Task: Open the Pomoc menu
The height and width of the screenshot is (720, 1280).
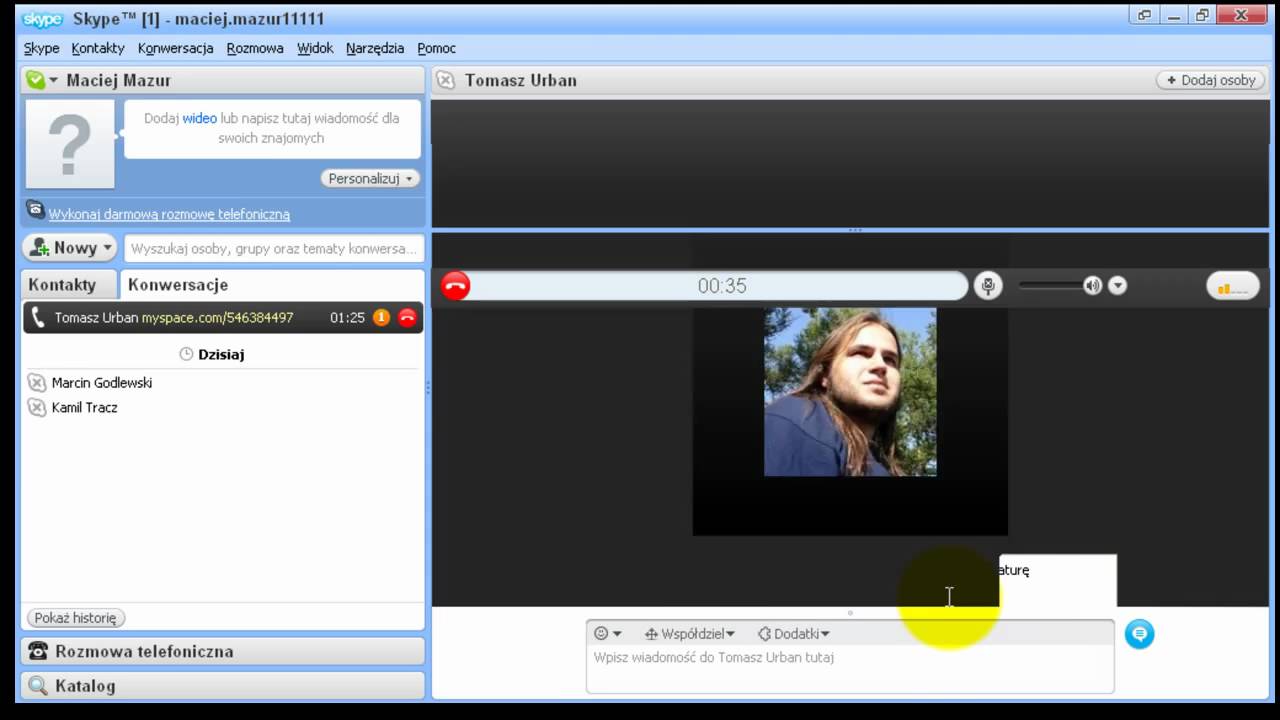Action: pos(437,48)
